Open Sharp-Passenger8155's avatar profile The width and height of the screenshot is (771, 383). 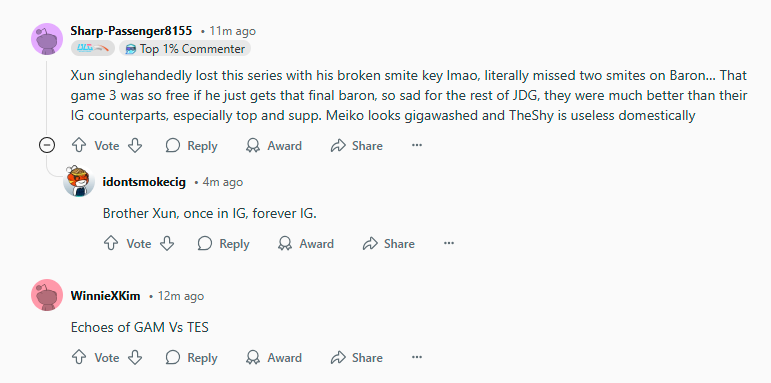[47, 39]
